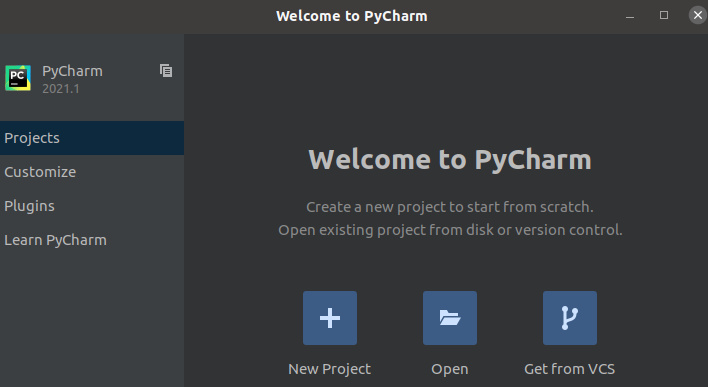
Task: Click the copy icon beside the PyCharm name
Action: pos(166,70)
